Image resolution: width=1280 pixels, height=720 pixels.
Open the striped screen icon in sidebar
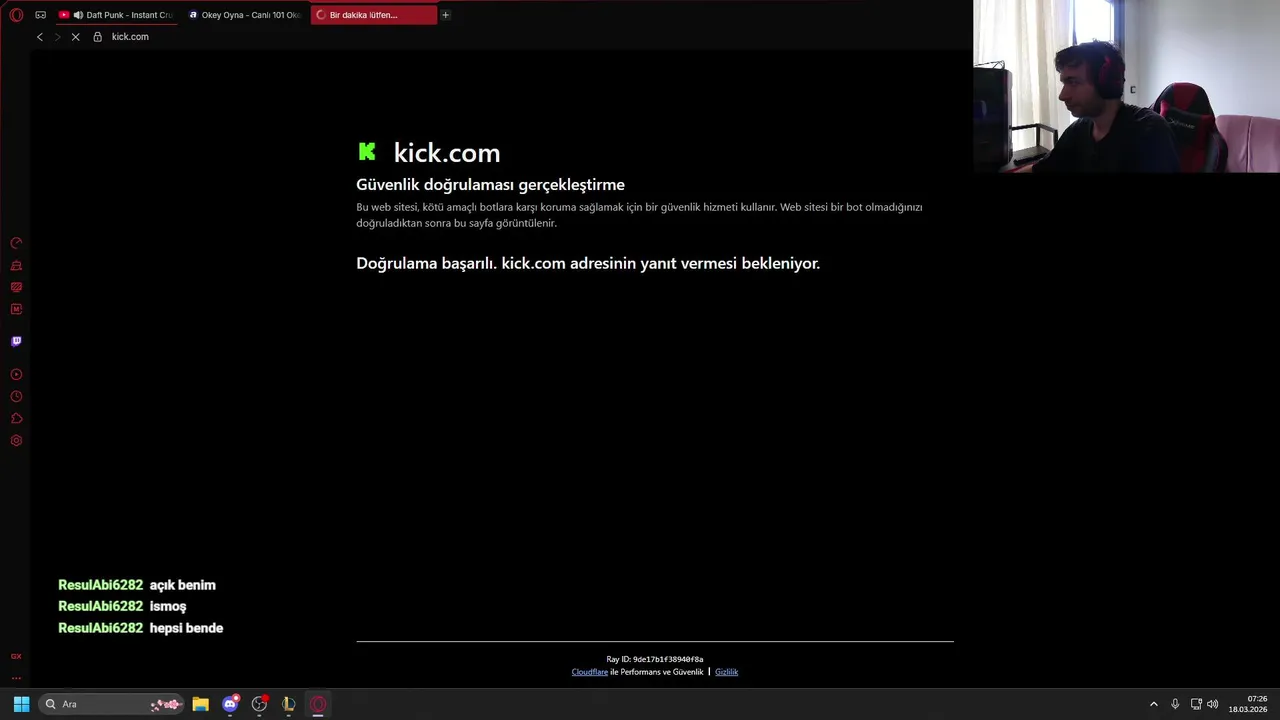coord(16,287)
